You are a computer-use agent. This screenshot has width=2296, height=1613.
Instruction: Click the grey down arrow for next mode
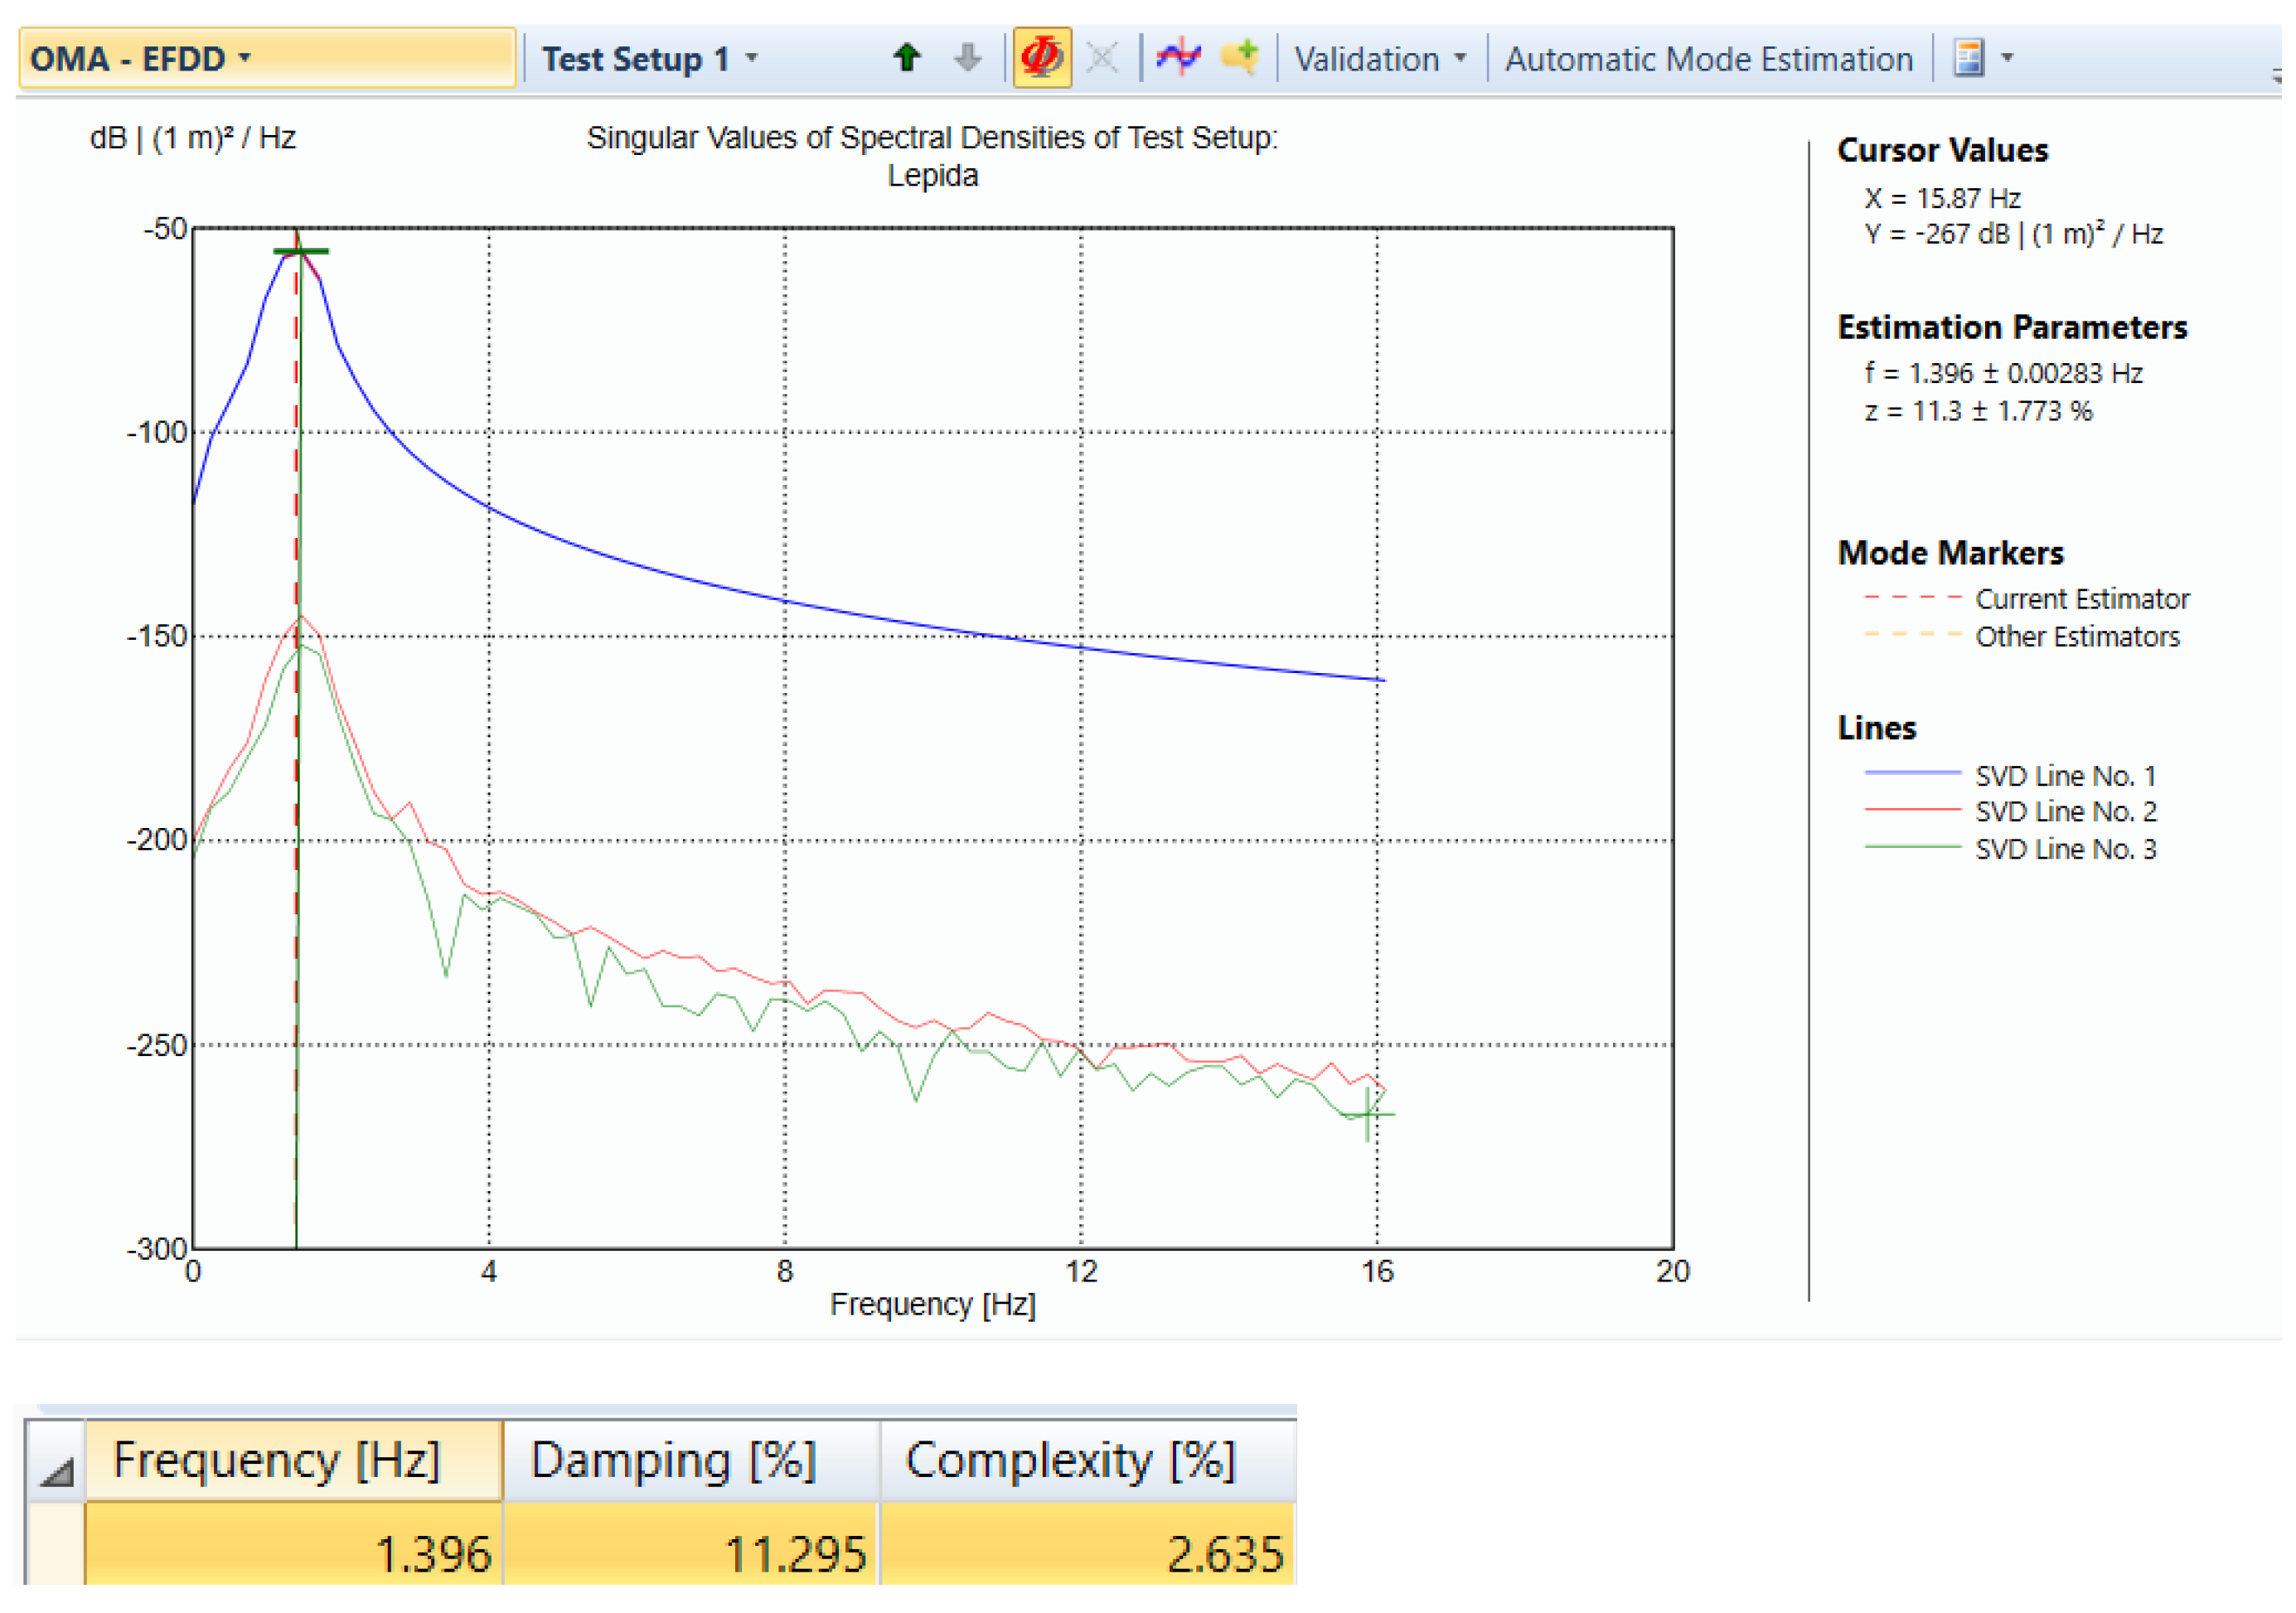pos(965,58)
